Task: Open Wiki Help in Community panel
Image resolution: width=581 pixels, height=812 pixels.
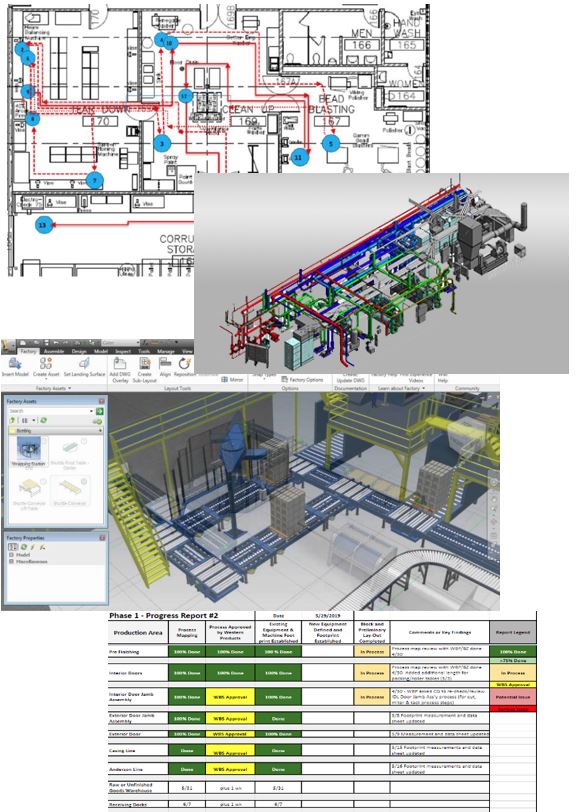Action: tap(443, 376)
